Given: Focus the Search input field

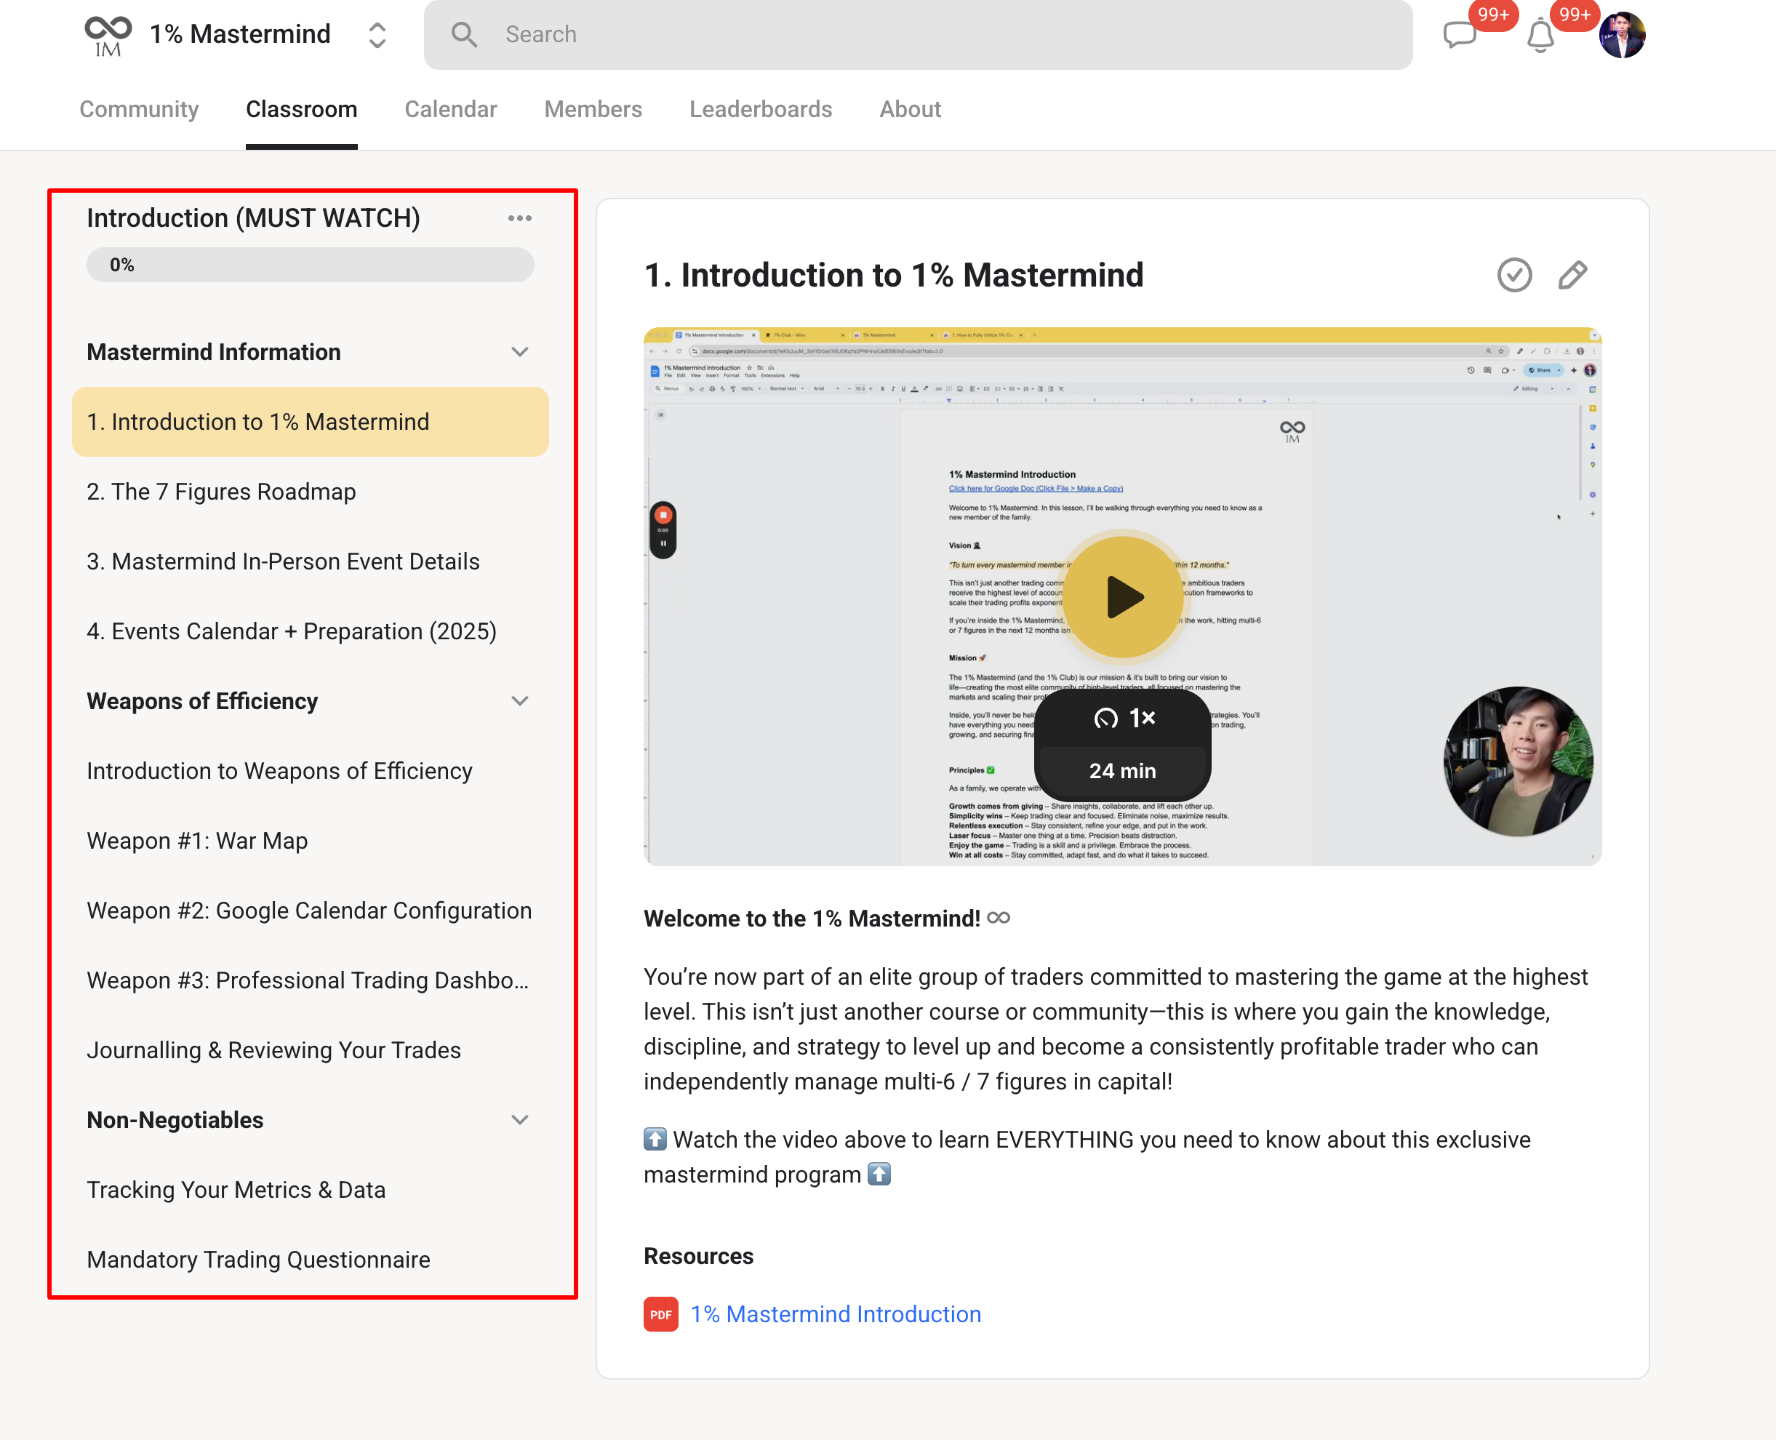Looking at the screenshot, I should click(918, 35).
